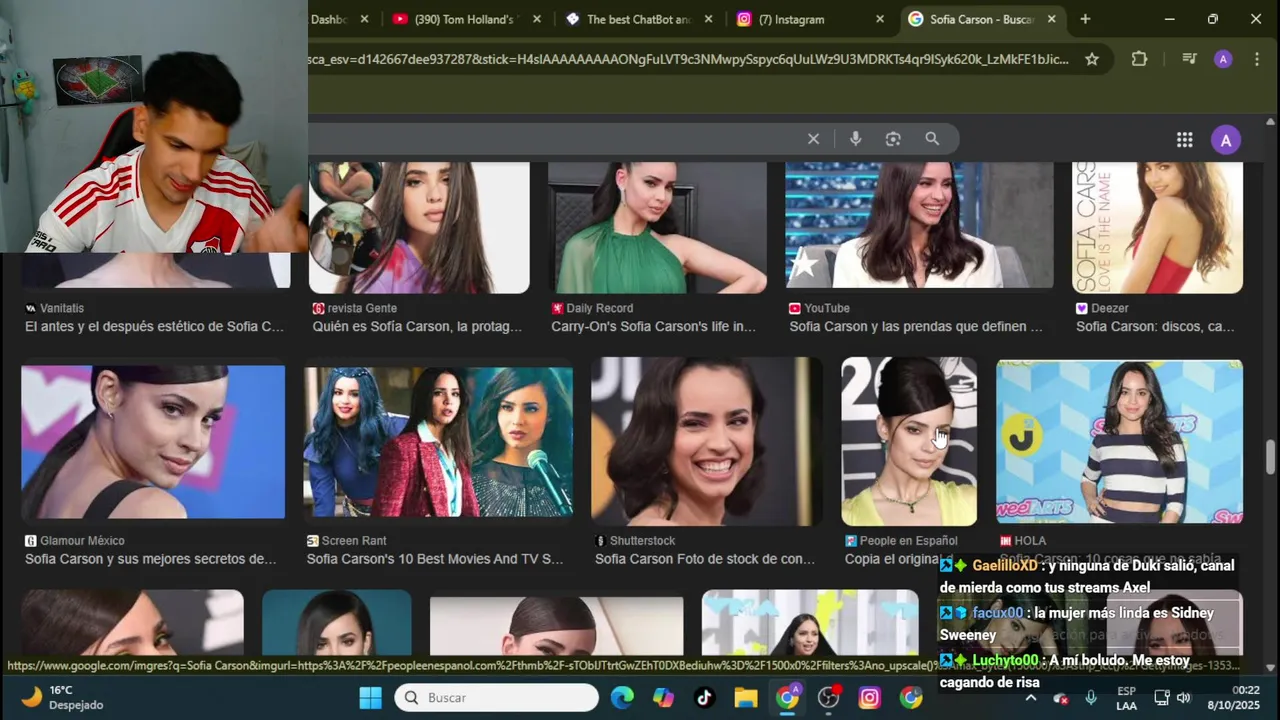Open the Daily Record green dress image

[657, 227]
